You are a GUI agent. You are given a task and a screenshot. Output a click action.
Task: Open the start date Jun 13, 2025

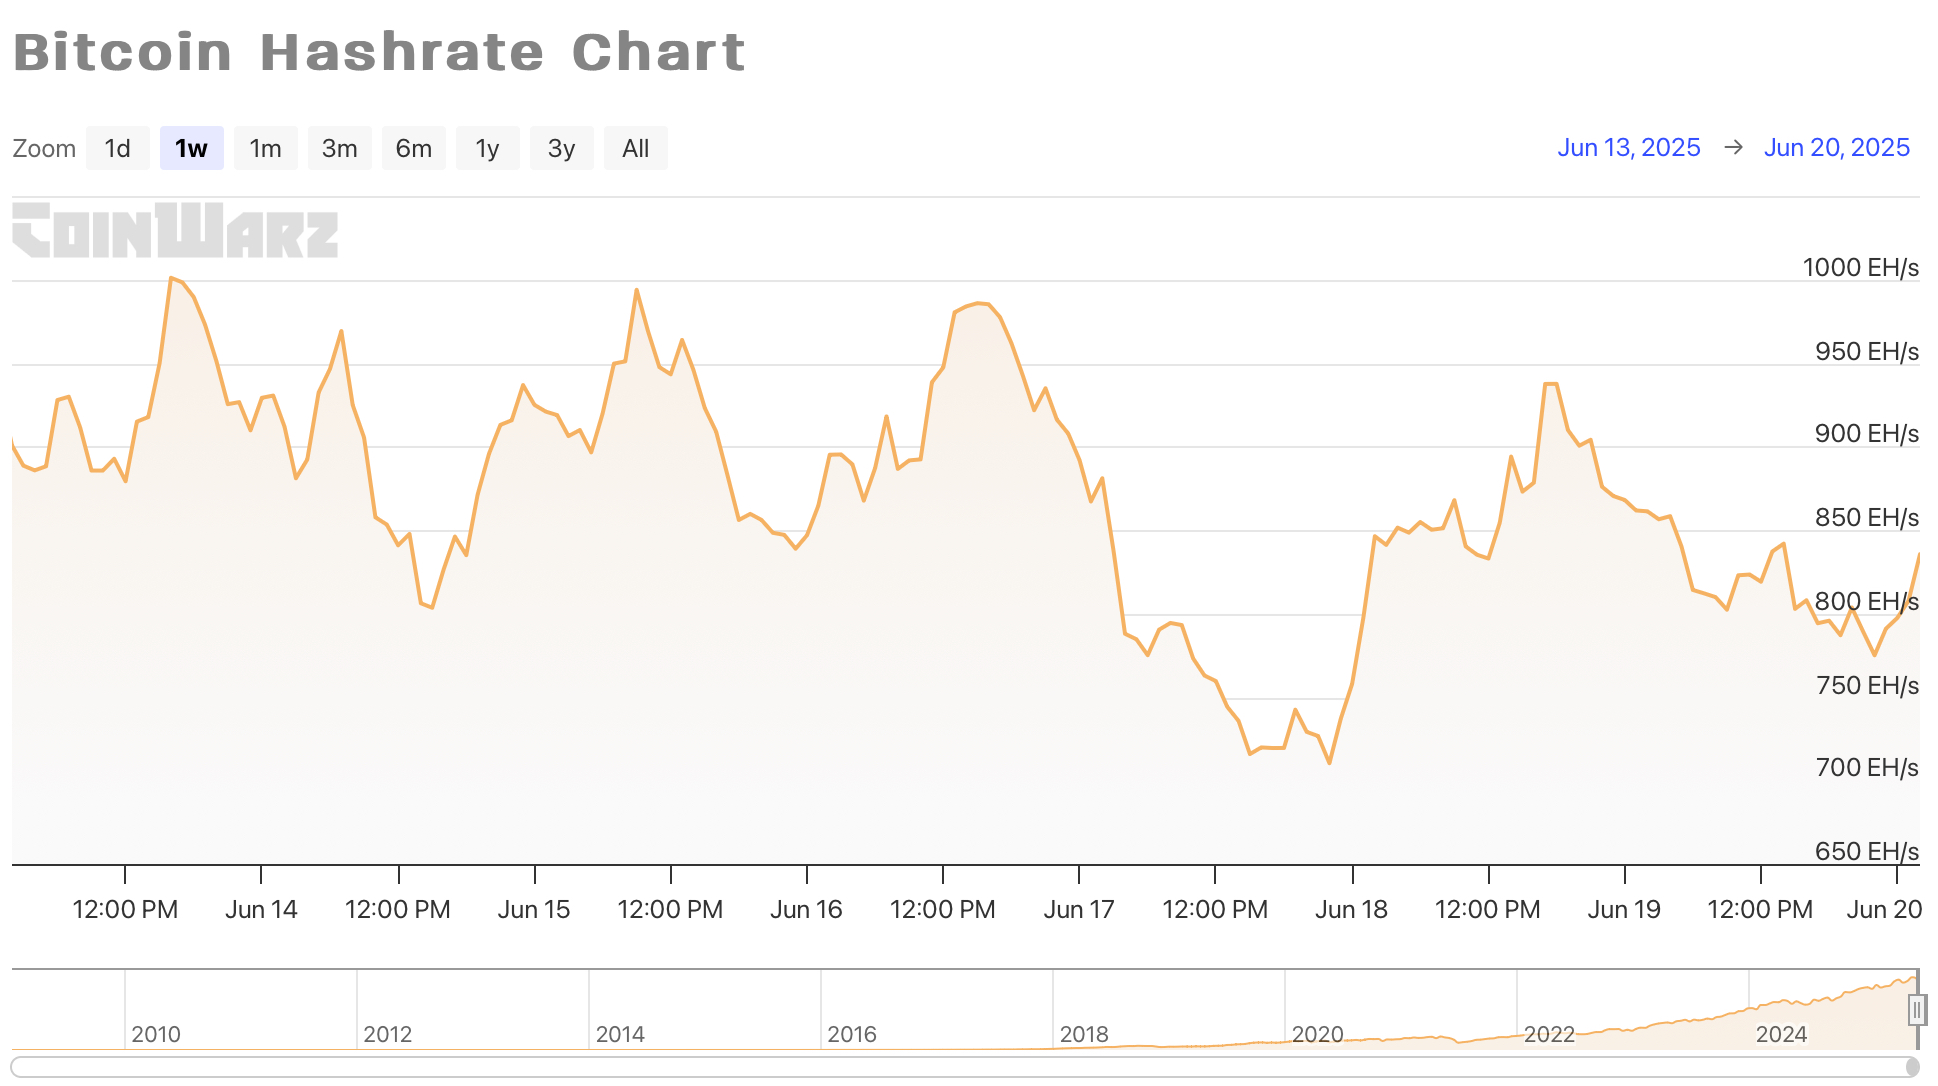tap(1628, 147)
